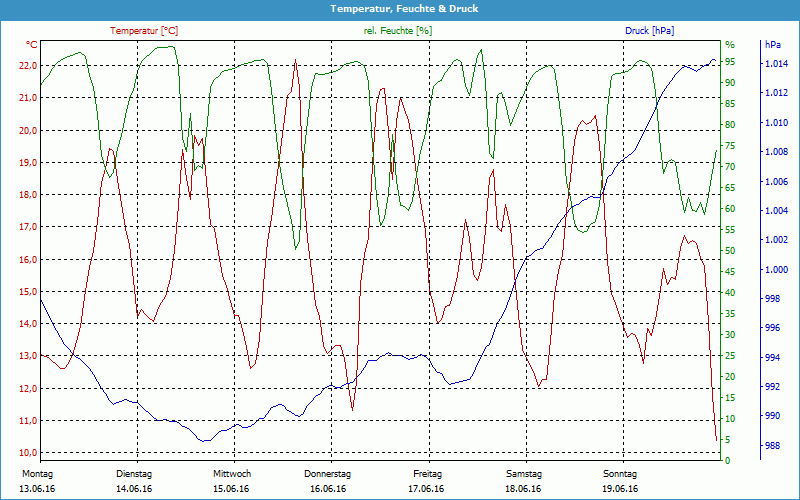Click the date '13.06.16'
This screenshot has width=800, height=500.
(37, 489)
